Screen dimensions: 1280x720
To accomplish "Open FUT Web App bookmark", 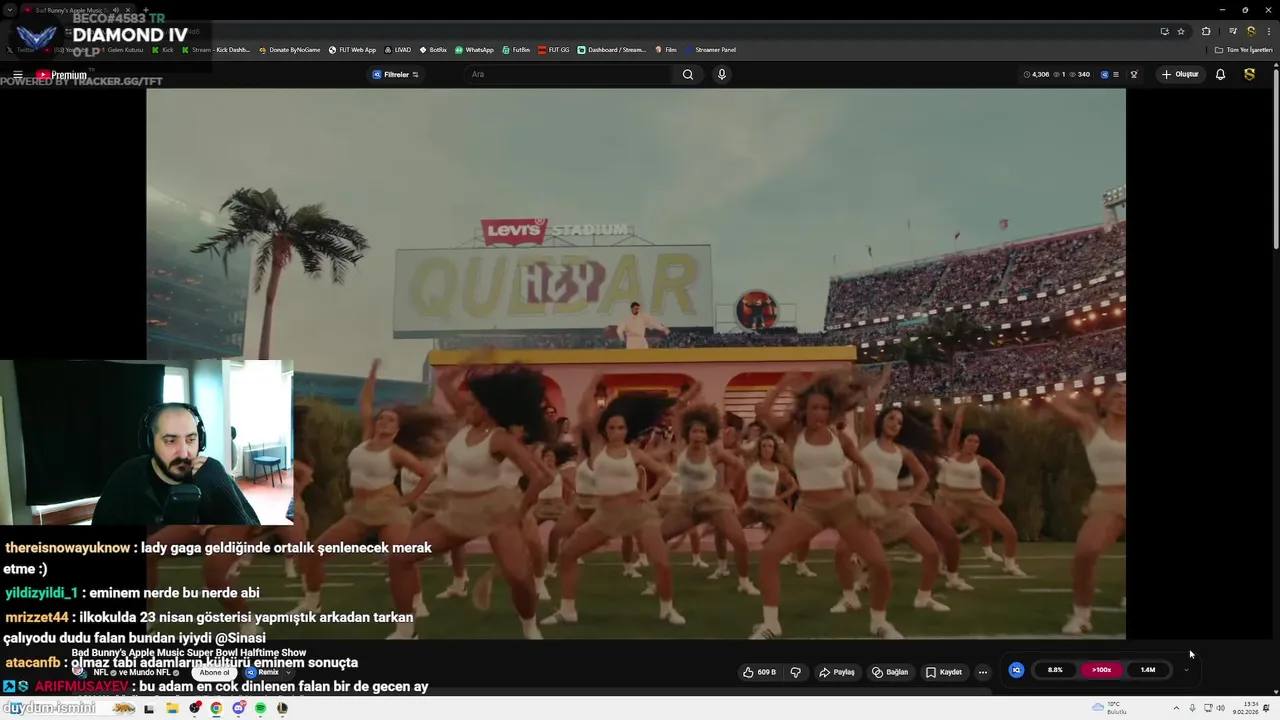I will pyautogui.click(x=353, y=50).
